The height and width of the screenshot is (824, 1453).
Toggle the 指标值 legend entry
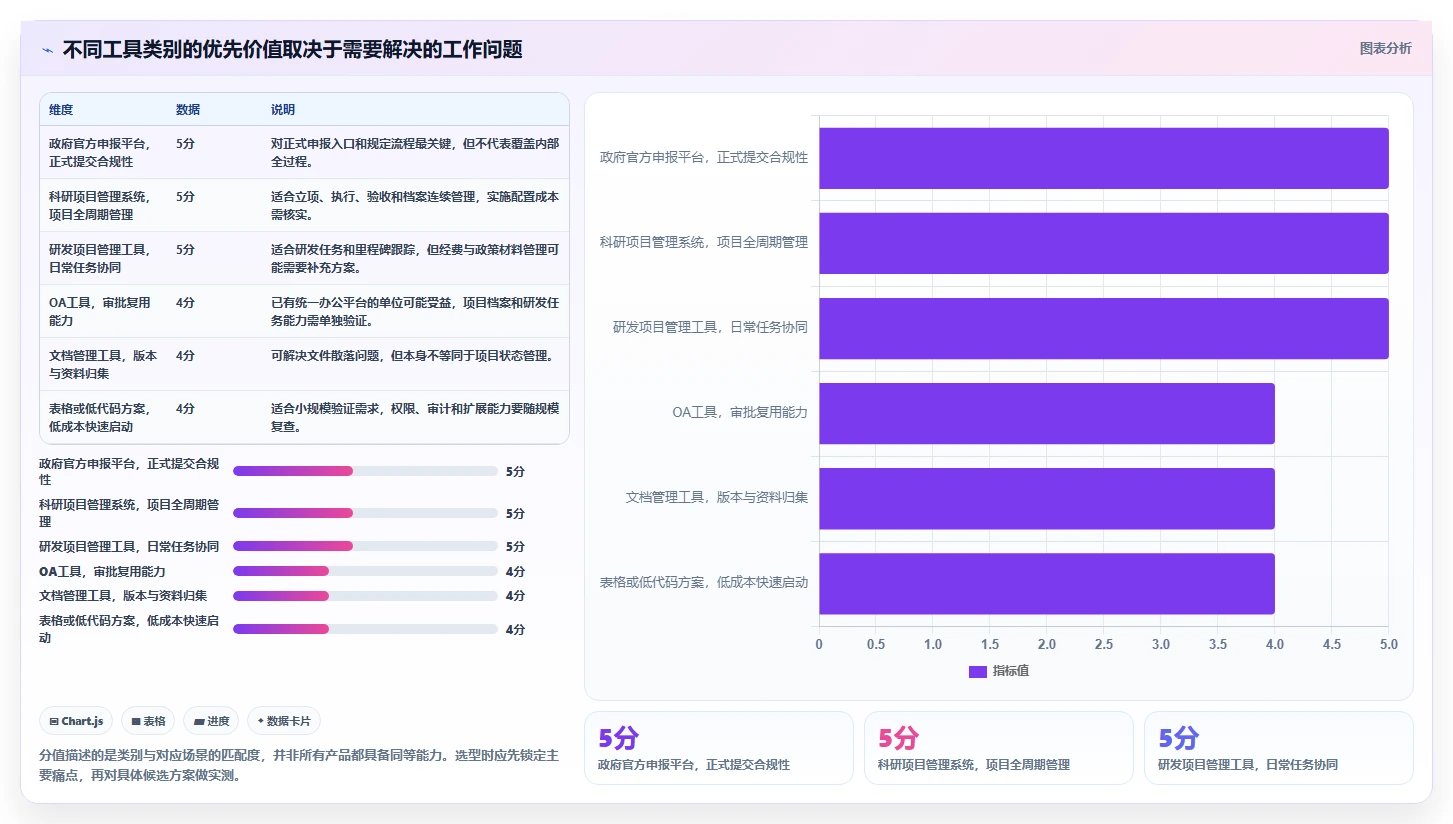(999, 671)
